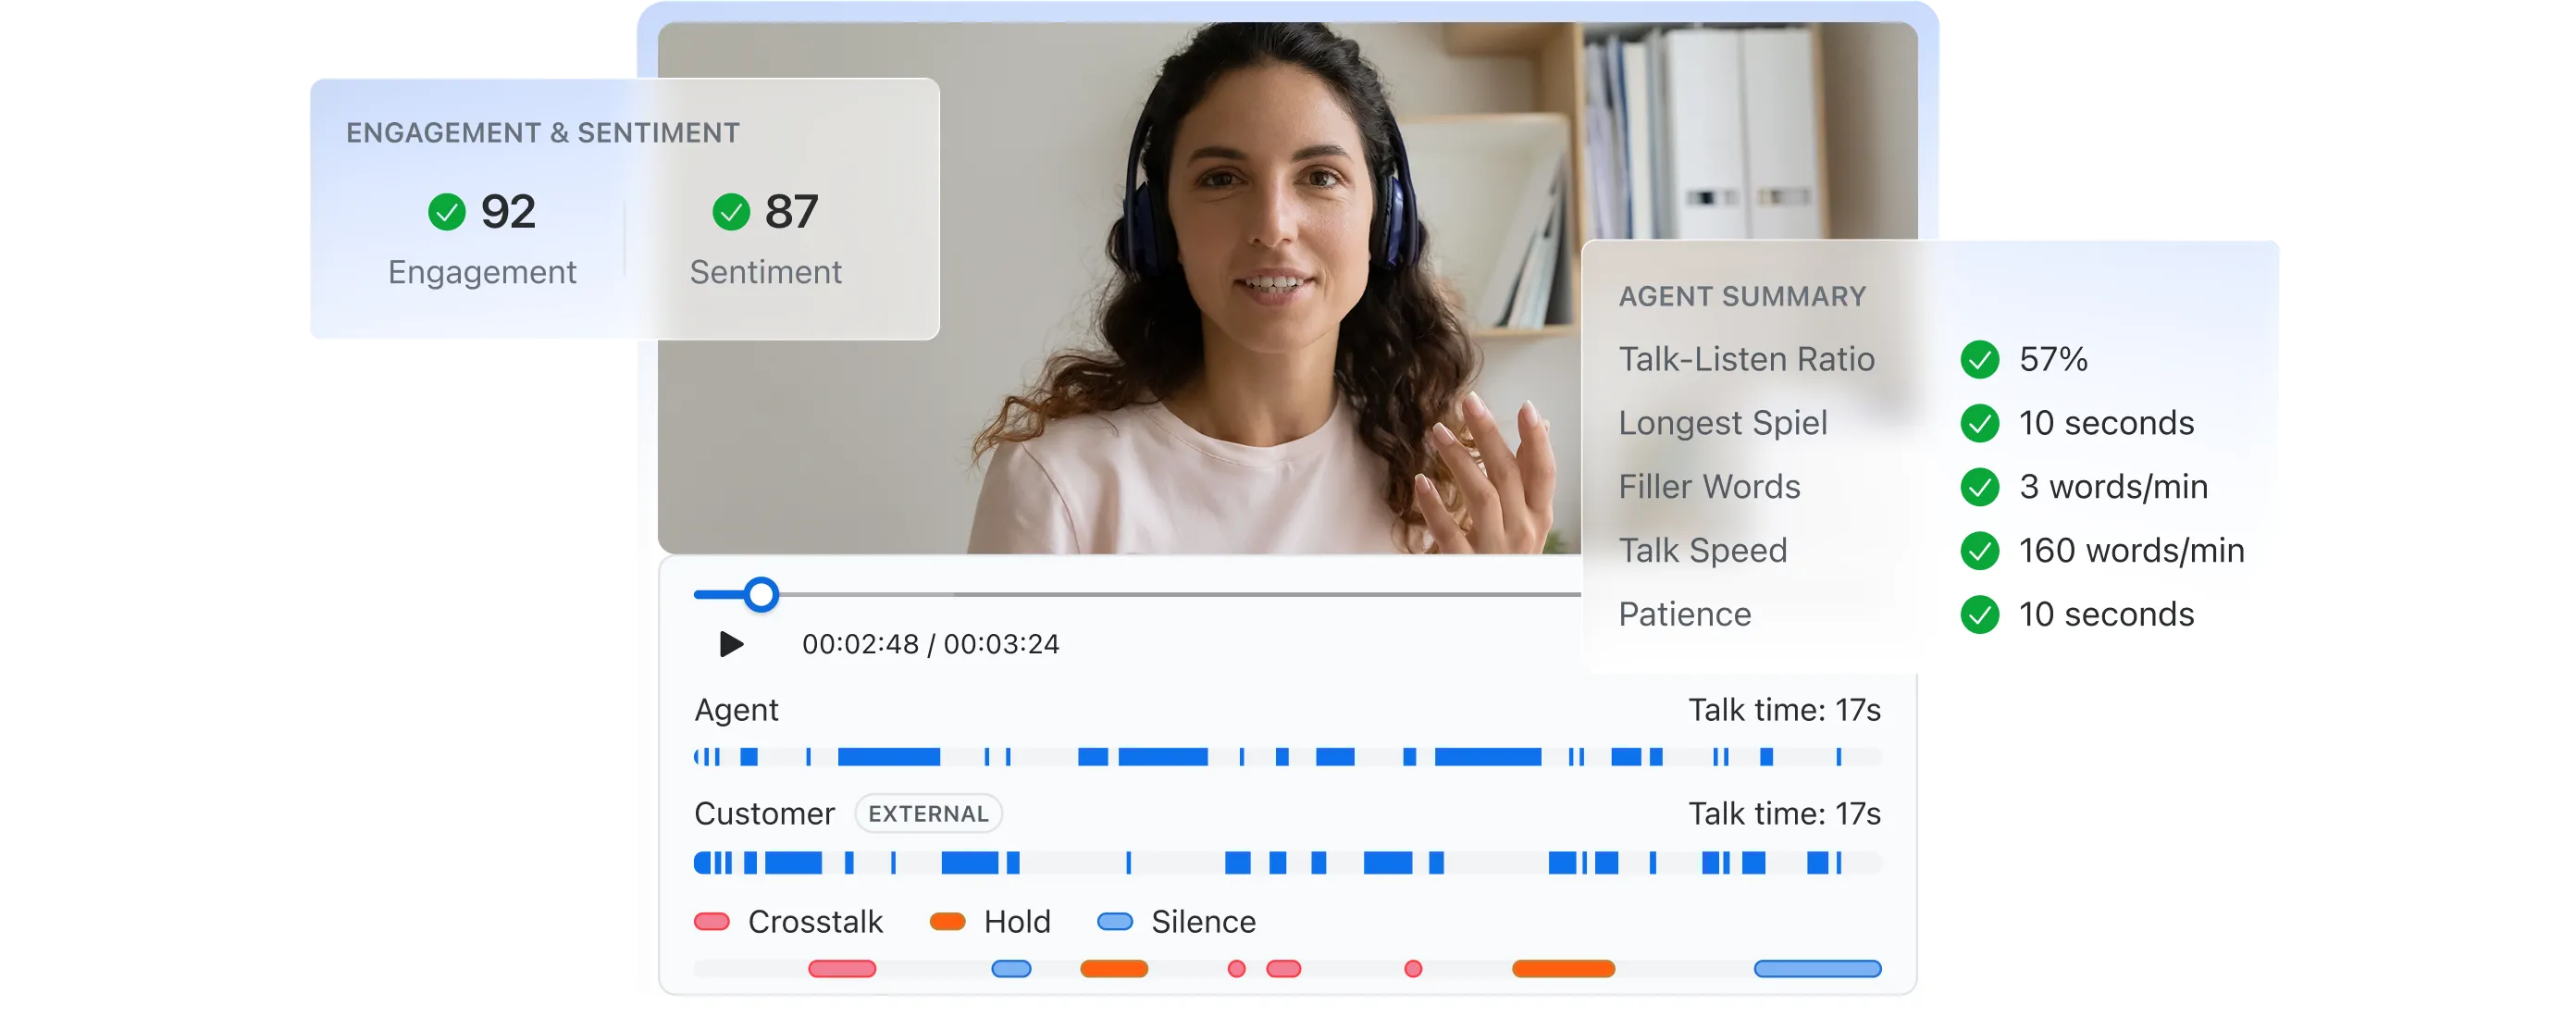This screenshot has height=1018, width=2576.
Task: Click the green check beside 57%
Action: click(x=1979, y=359)
